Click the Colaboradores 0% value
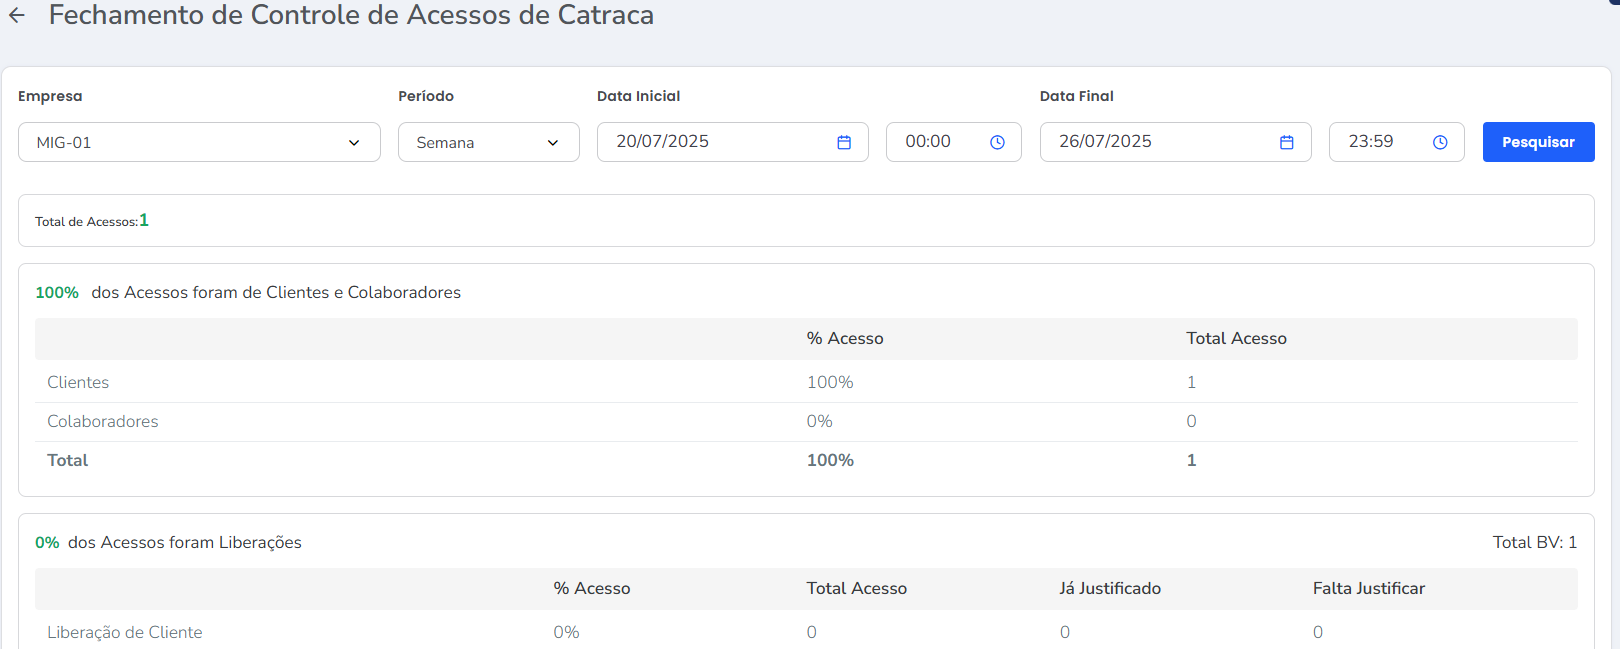 click(820, 421)
